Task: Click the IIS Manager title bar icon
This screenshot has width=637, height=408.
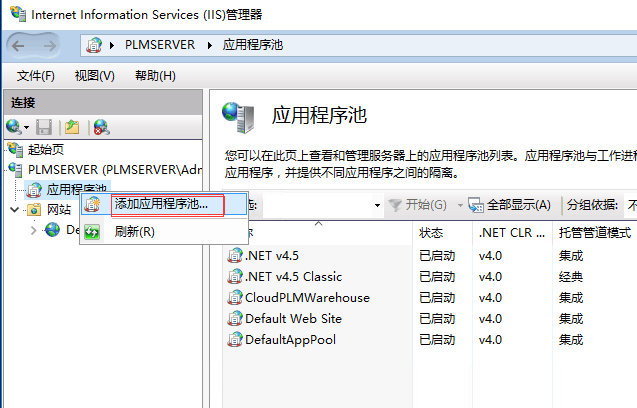Action: (18, 13)
